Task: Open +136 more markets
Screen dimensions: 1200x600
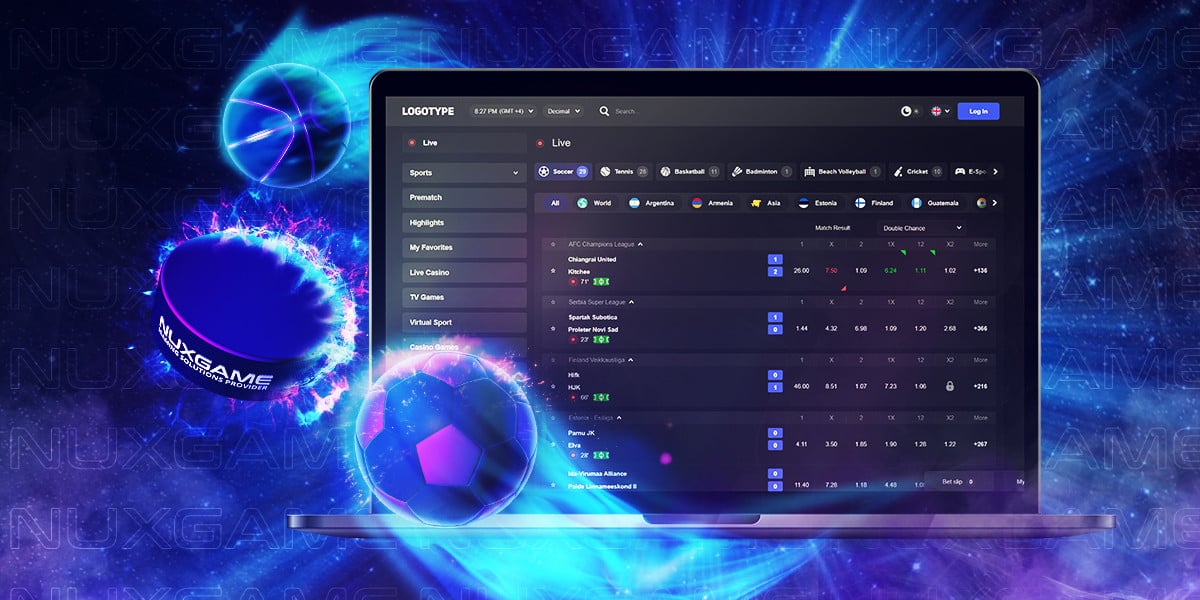Action: tap(980, 271)
